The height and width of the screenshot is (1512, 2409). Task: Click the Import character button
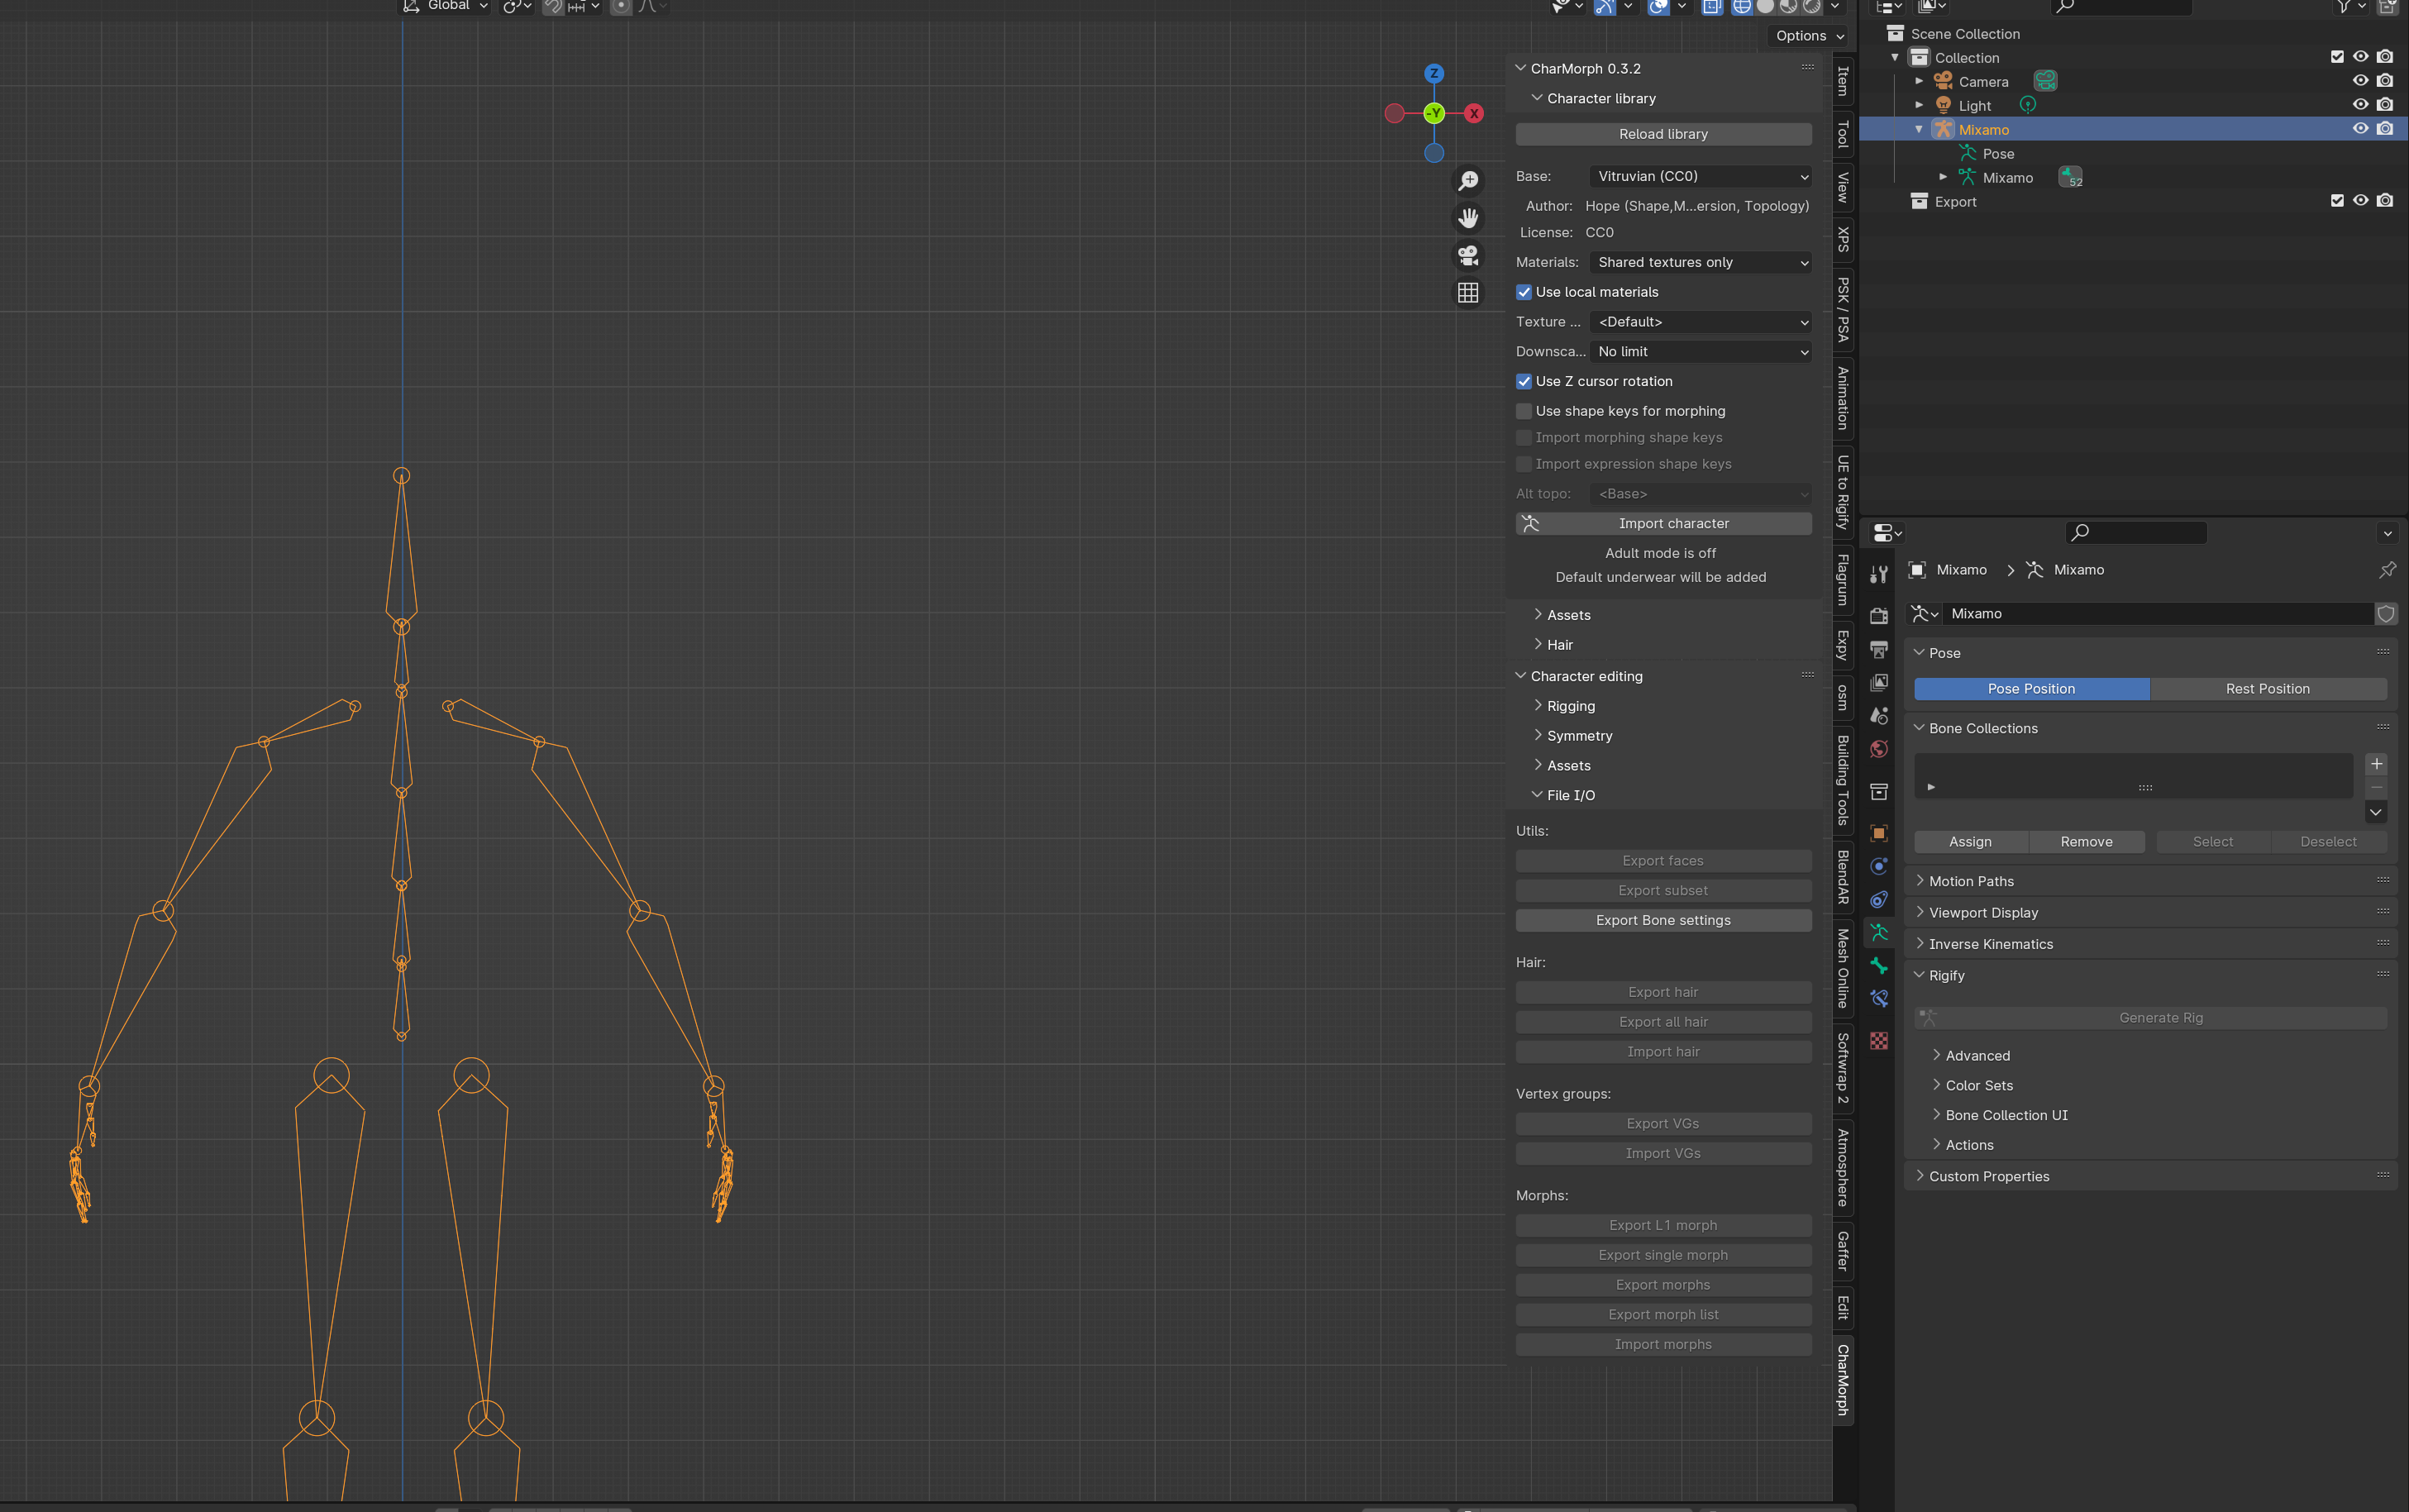click(x=1663, y=524)
